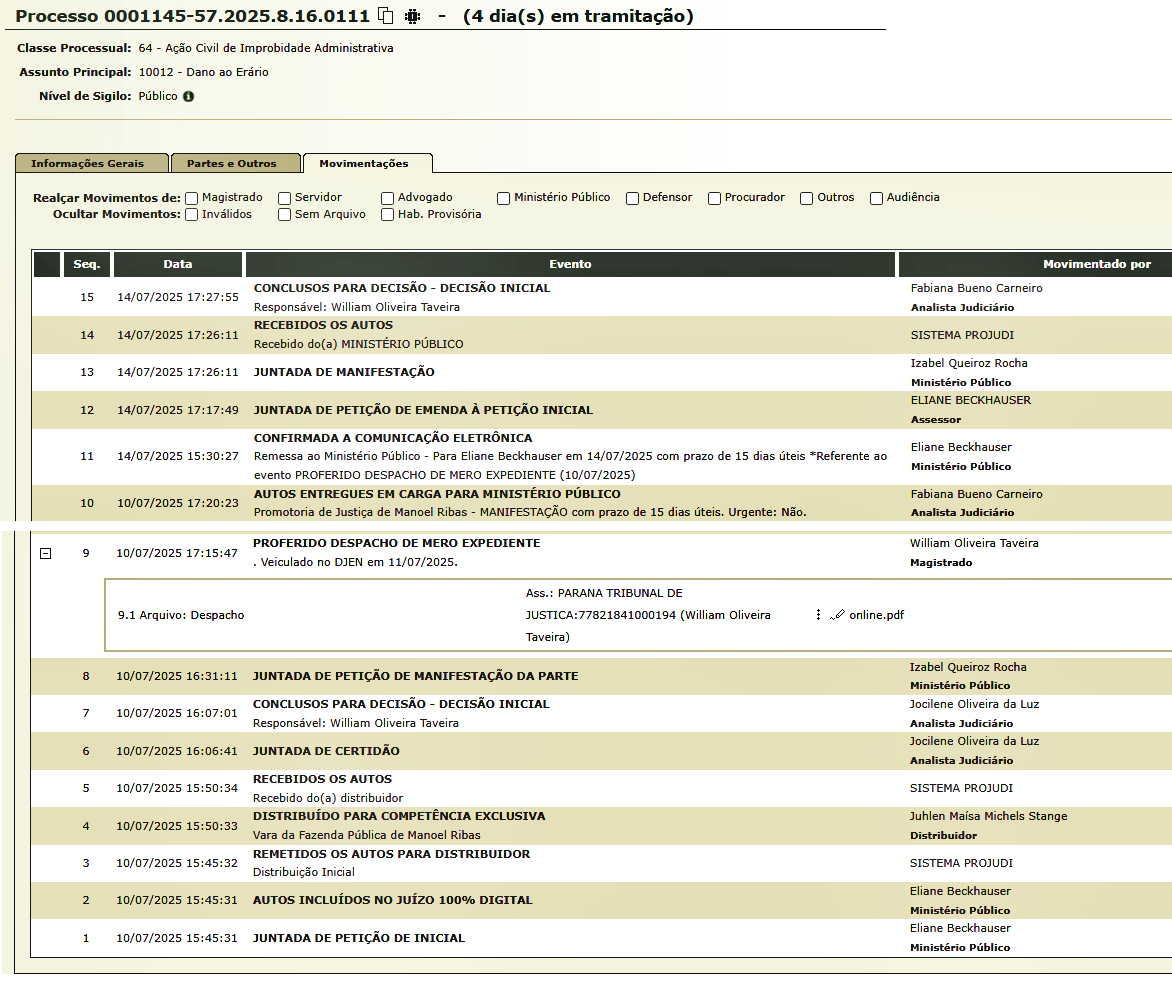Check the Magistrado highlight checkbox

[x=192, y=198]
